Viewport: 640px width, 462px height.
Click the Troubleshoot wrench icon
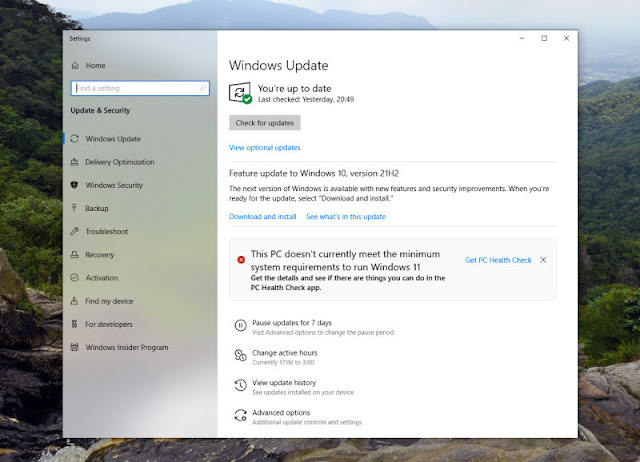coord(74,231)
